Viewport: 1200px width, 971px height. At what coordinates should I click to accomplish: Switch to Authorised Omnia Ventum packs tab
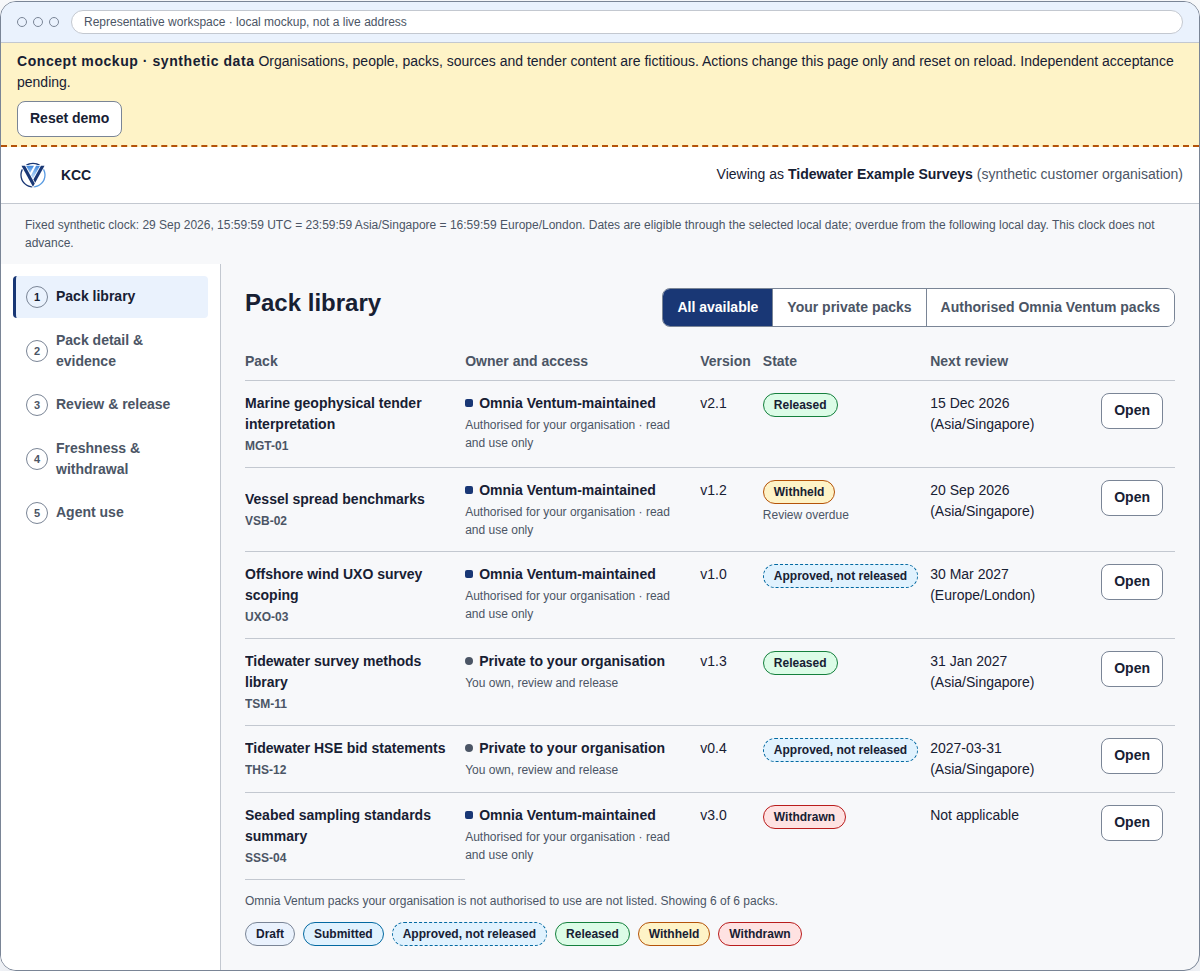click(x=1050, y=308)
